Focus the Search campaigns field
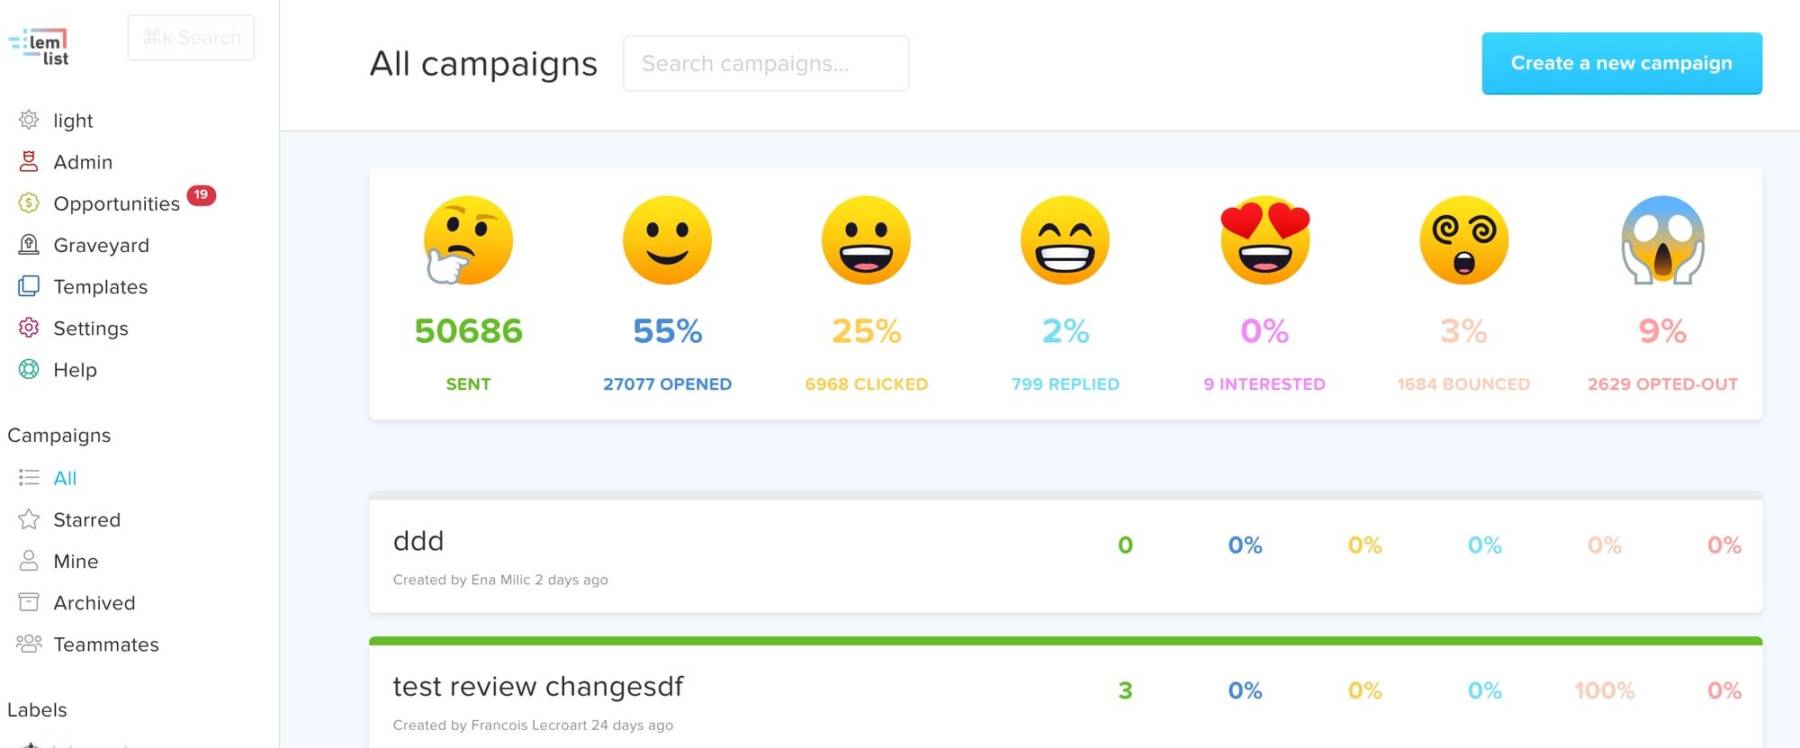Image resolution: width=1800 pixels, height=748 pixels. (765, 63)
